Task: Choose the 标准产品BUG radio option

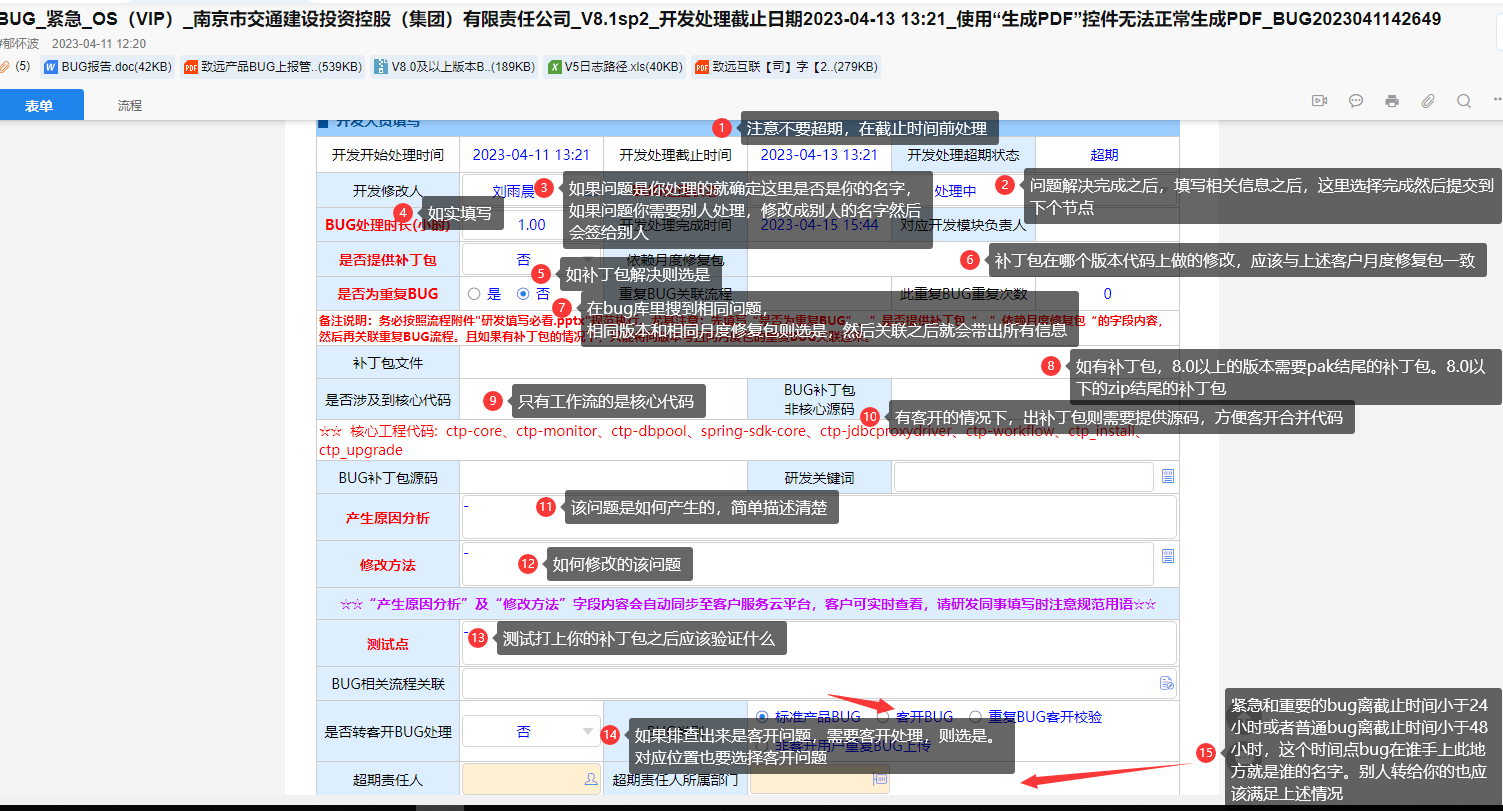Action: coord(763,716)
